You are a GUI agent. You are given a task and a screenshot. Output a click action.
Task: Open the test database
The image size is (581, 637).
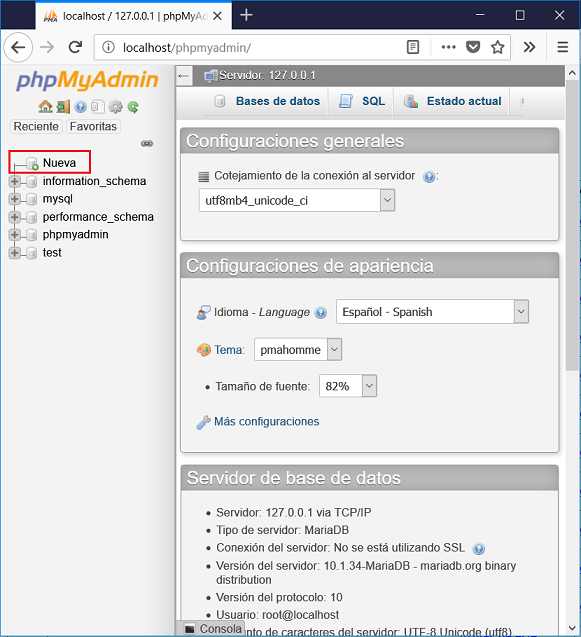point(52,253)
